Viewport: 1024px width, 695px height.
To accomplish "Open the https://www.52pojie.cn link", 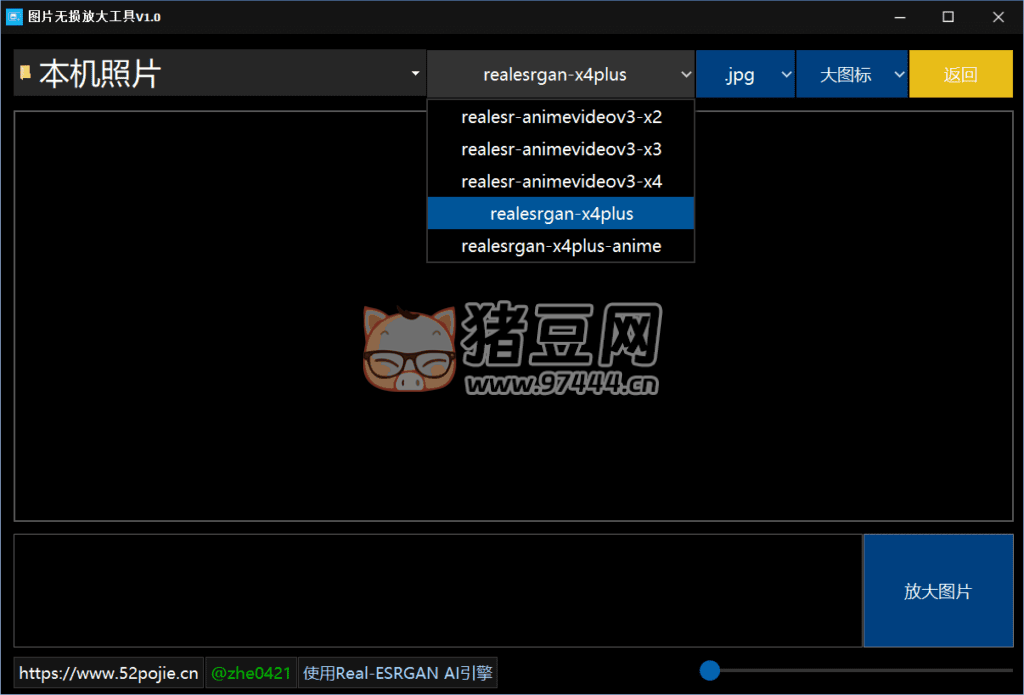I will point(108,673).
